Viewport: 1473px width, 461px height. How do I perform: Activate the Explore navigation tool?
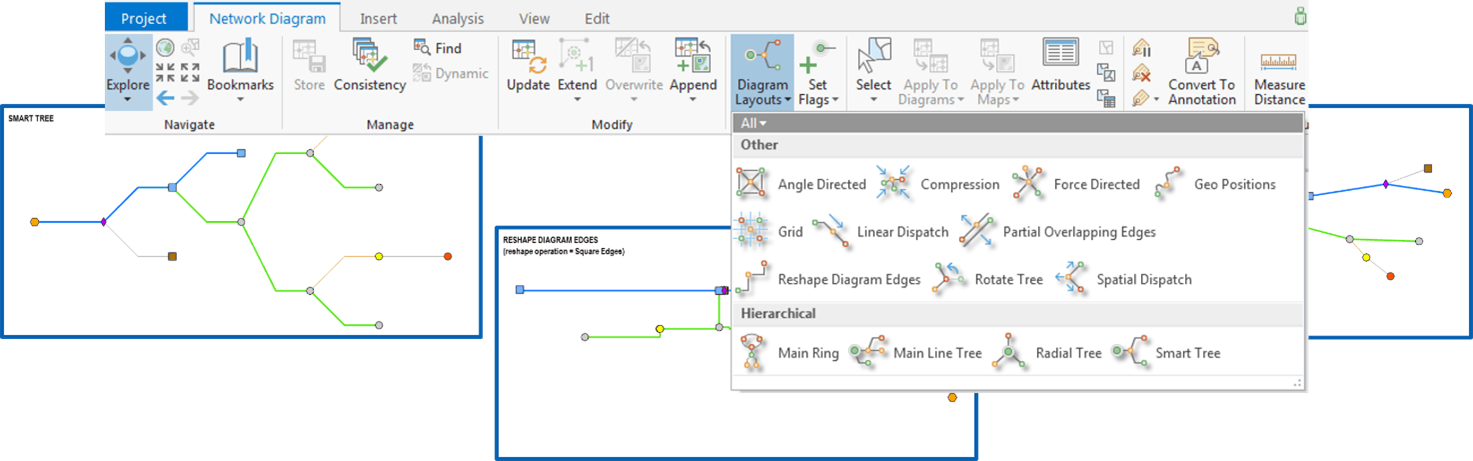[x=128, y=70]
